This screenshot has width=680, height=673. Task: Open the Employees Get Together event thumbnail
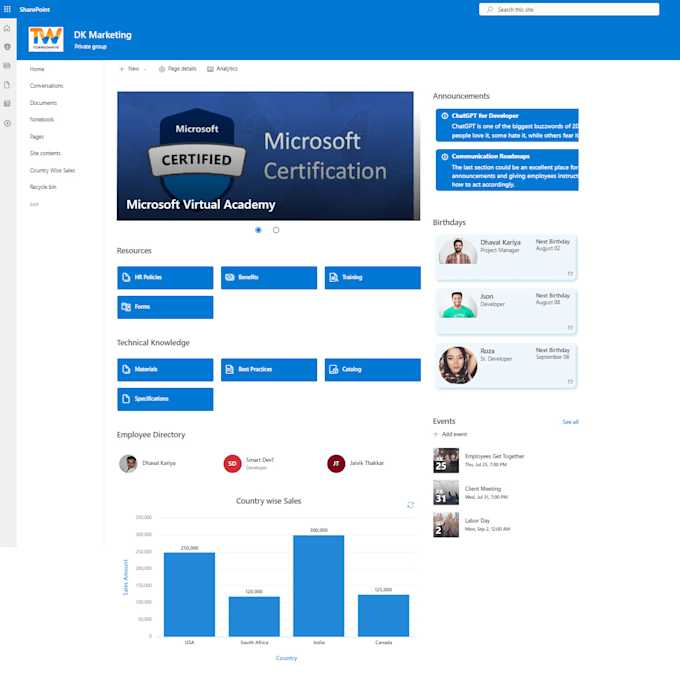tap(446, 461)
